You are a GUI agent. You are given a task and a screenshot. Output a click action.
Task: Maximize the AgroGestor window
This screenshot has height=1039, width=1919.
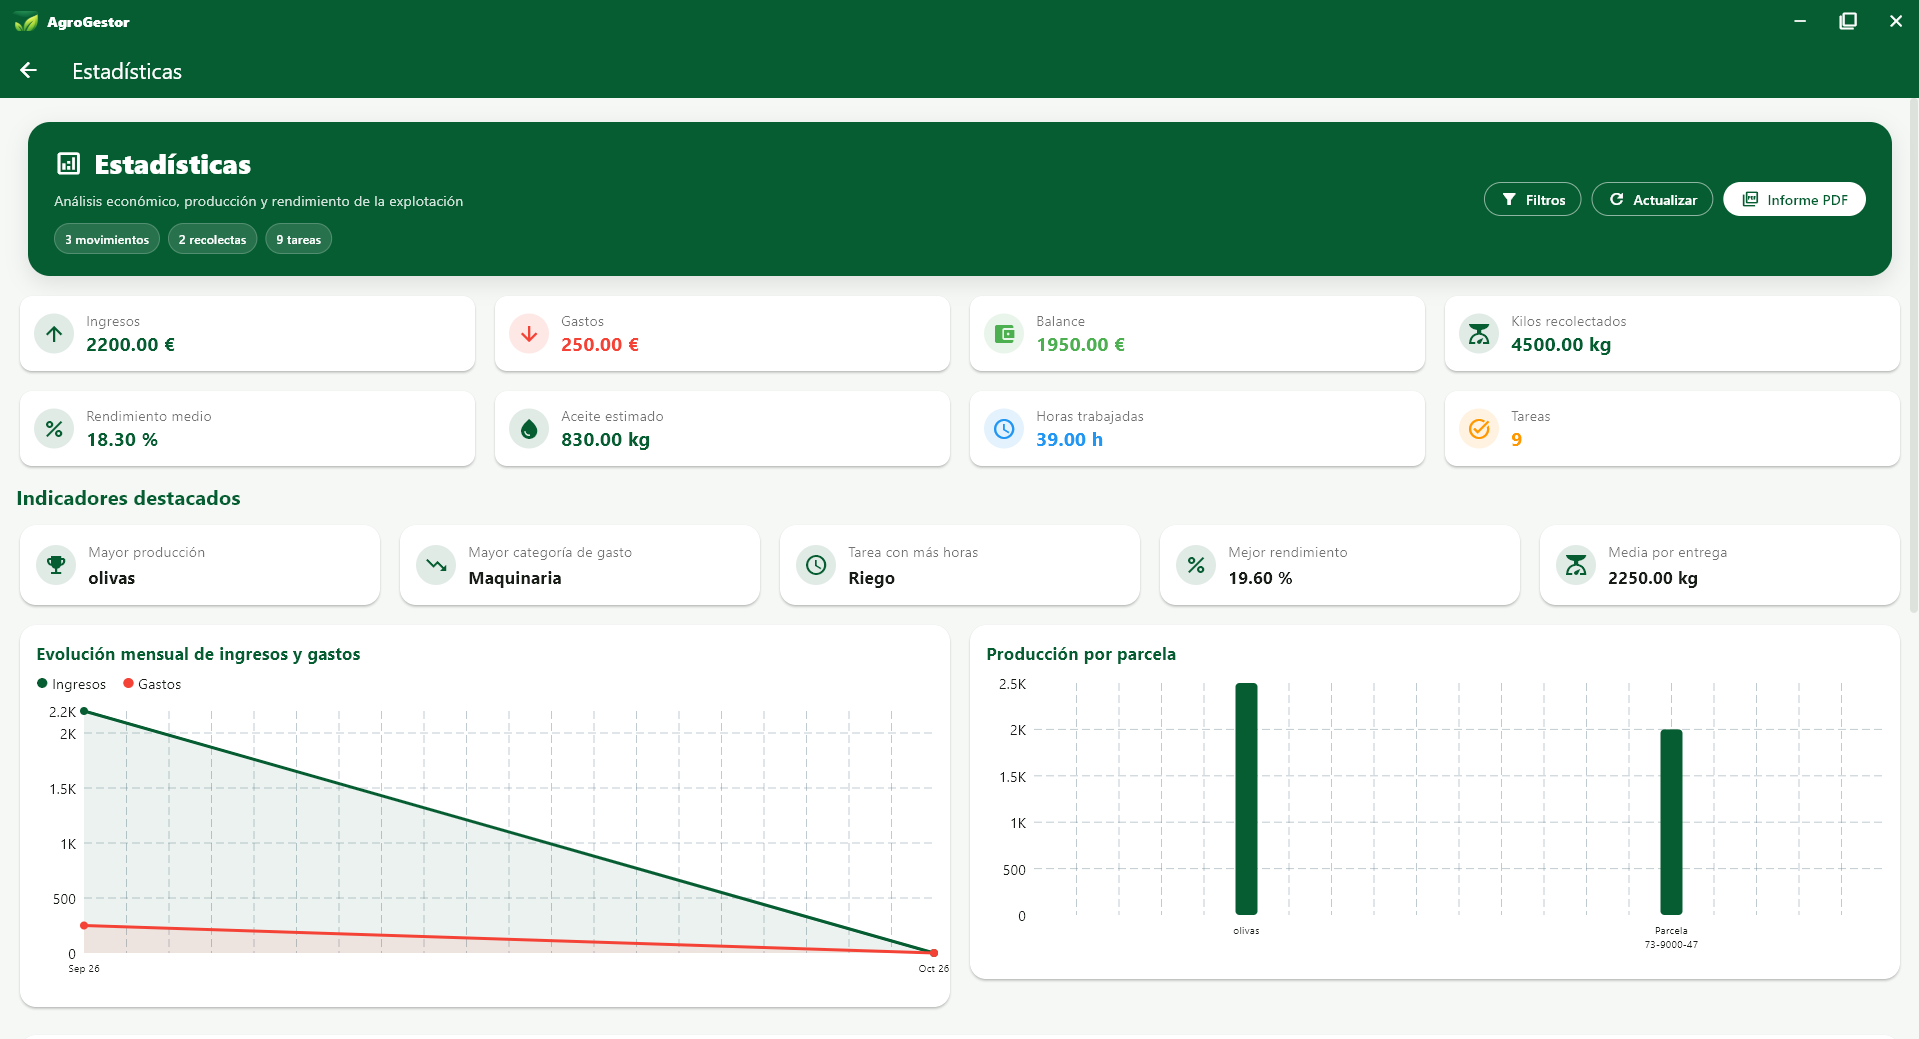pos(1848,21)
